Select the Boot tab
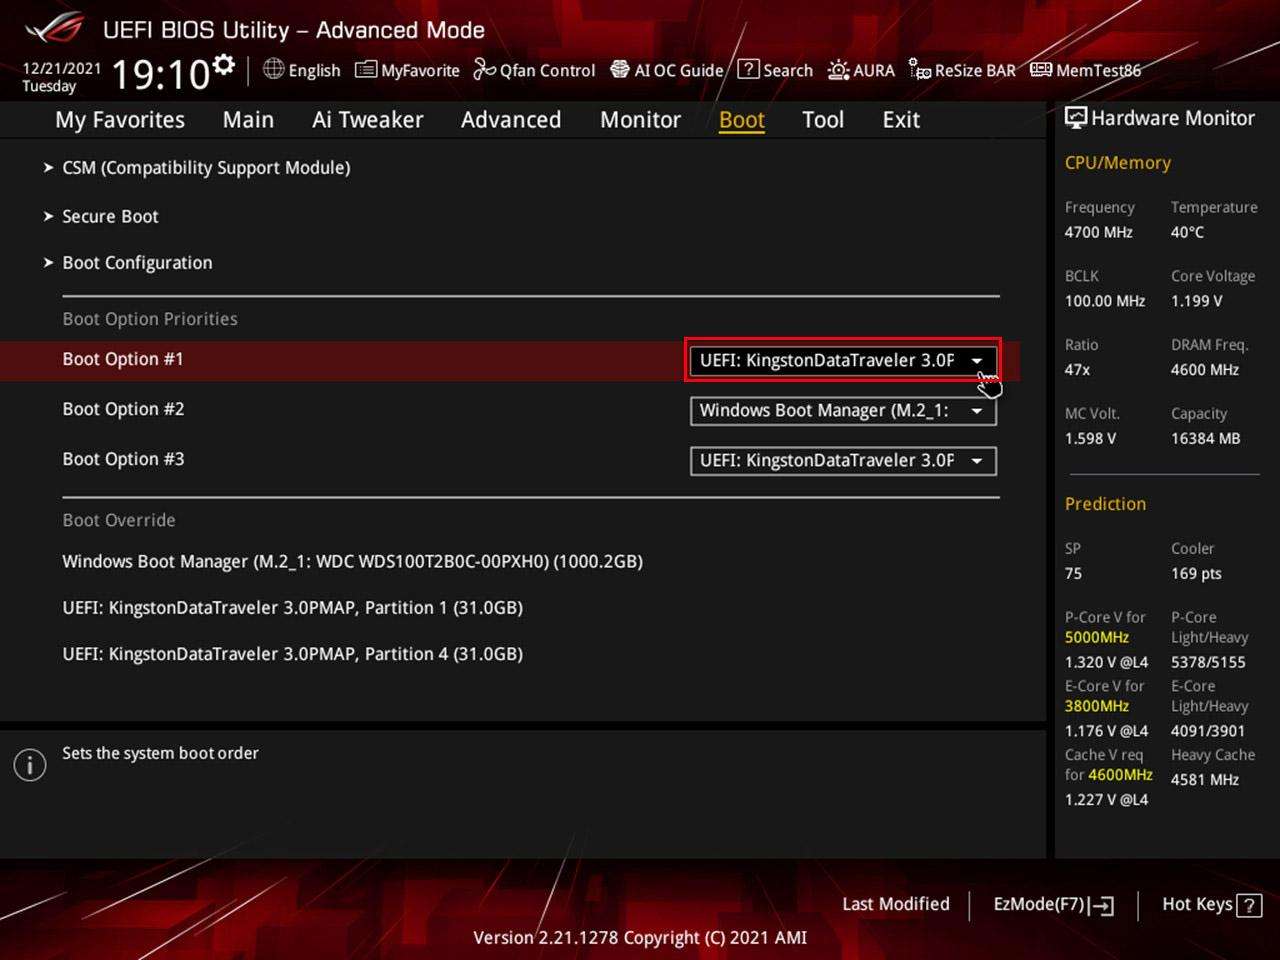 point(742,120)
